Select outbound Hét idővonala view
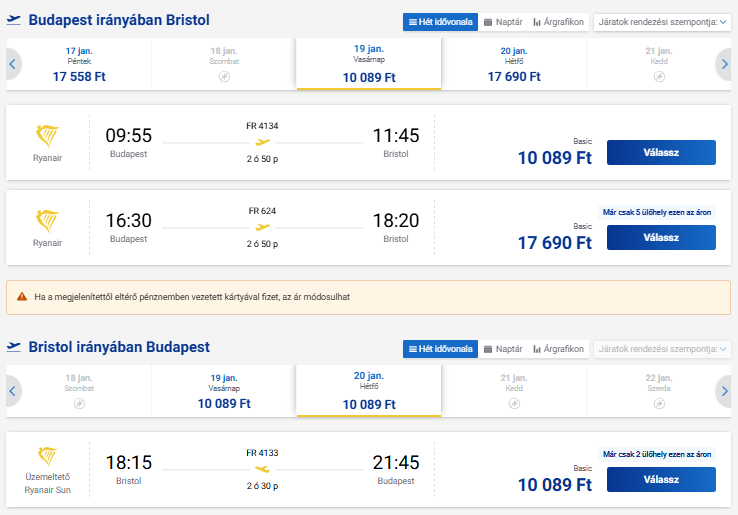The width and height of the screenshot is (738, 515). pyautogui.click(x=440, y=22)
